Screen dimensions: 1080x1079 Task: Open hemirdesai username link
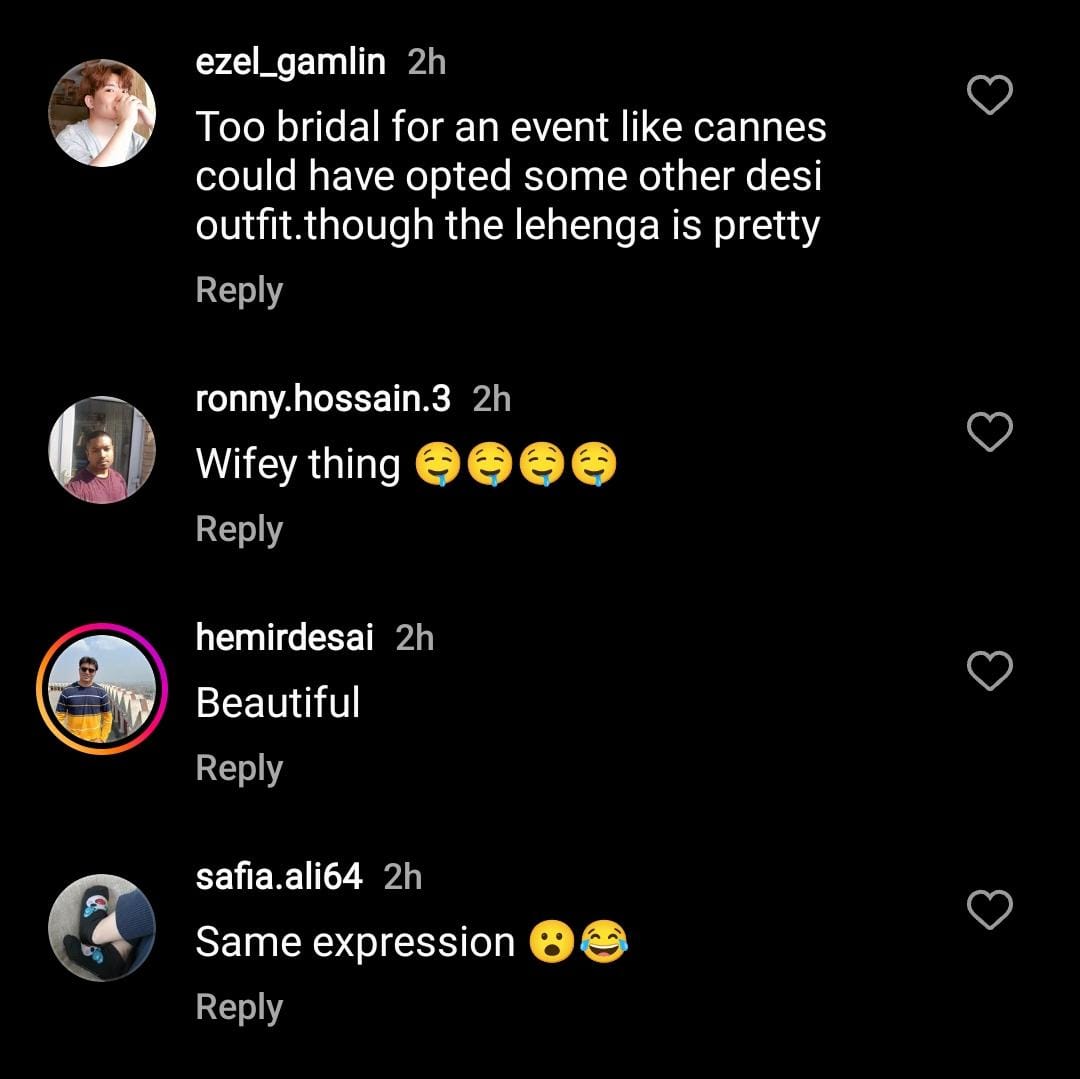click(x=284, y=637)
